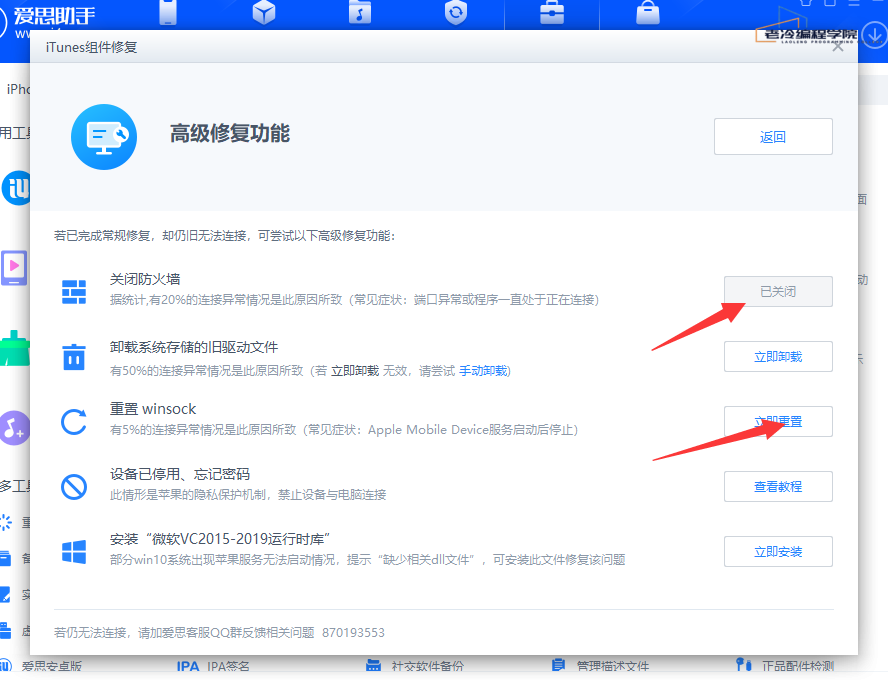888x680 pixels.
Task: Click the trash can icon beside 卸载系统存储的旧驱动文件
Action: click(x=74, y=357)
